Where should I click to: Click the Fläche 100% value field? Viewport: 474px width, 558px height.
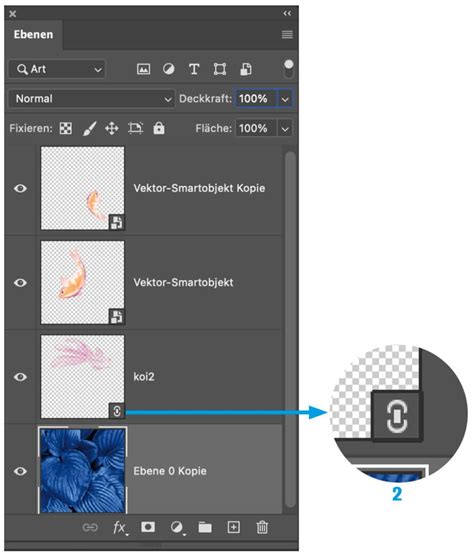[x=256, y=128]
